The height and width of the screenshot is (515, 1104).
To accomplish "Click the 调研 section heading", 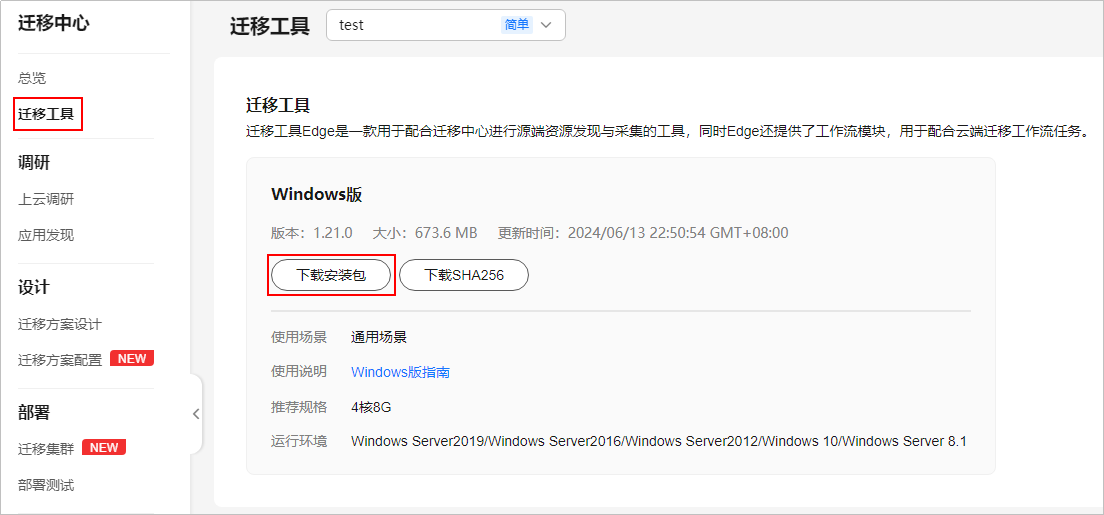I will (34, 163).
